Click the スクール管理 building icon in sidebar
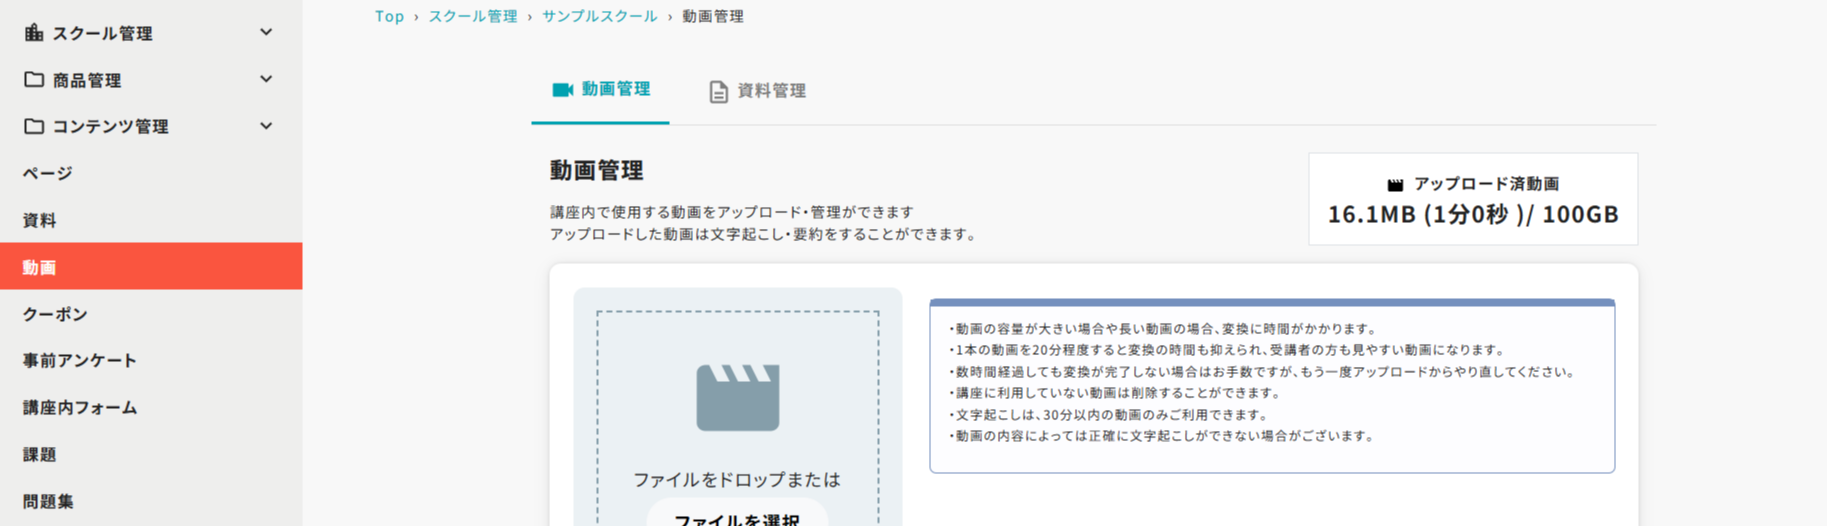This screenshot has height=526, width=1827. [34, 33]
